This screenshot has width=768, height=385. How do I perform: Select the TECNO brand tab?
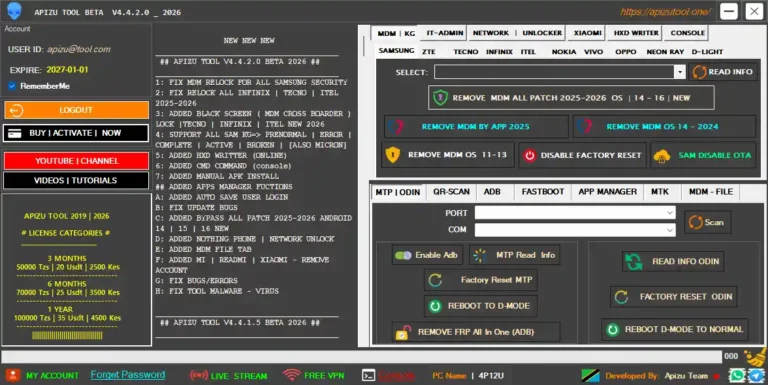(465, 51)
